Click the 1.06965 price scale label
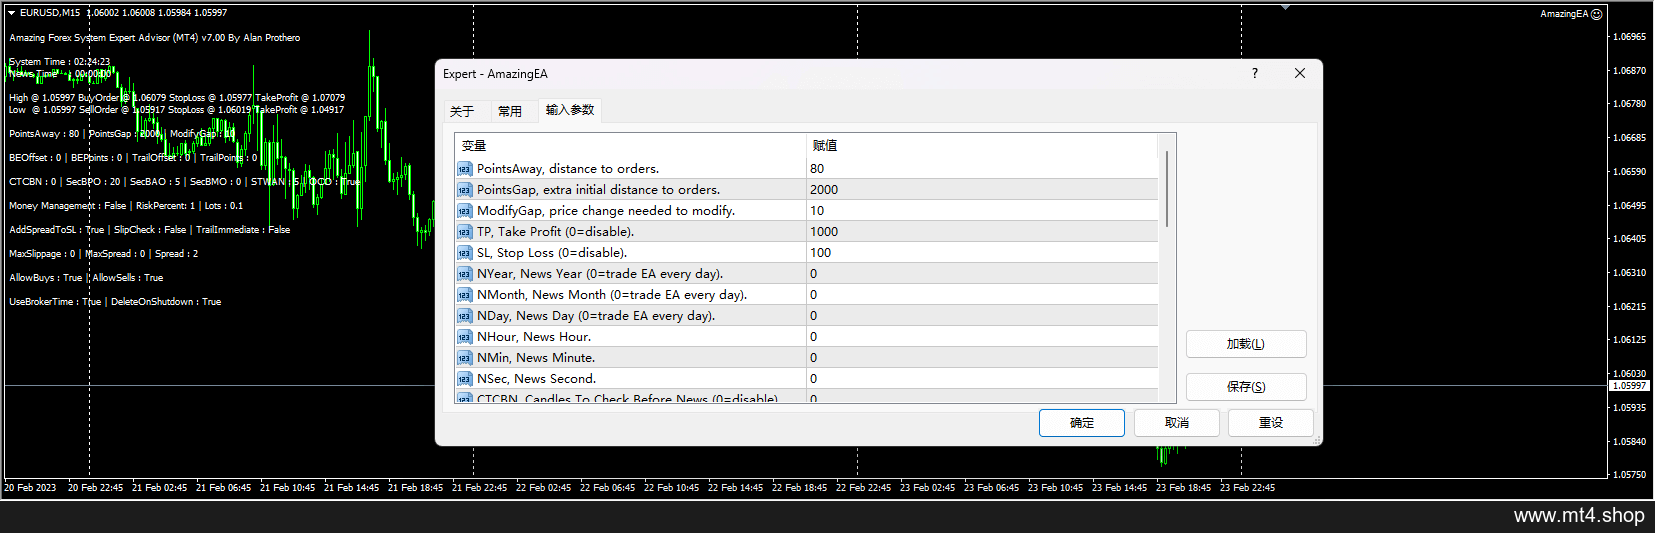Viewport: 1655px width, 533px height. (x=1629, y=37)
